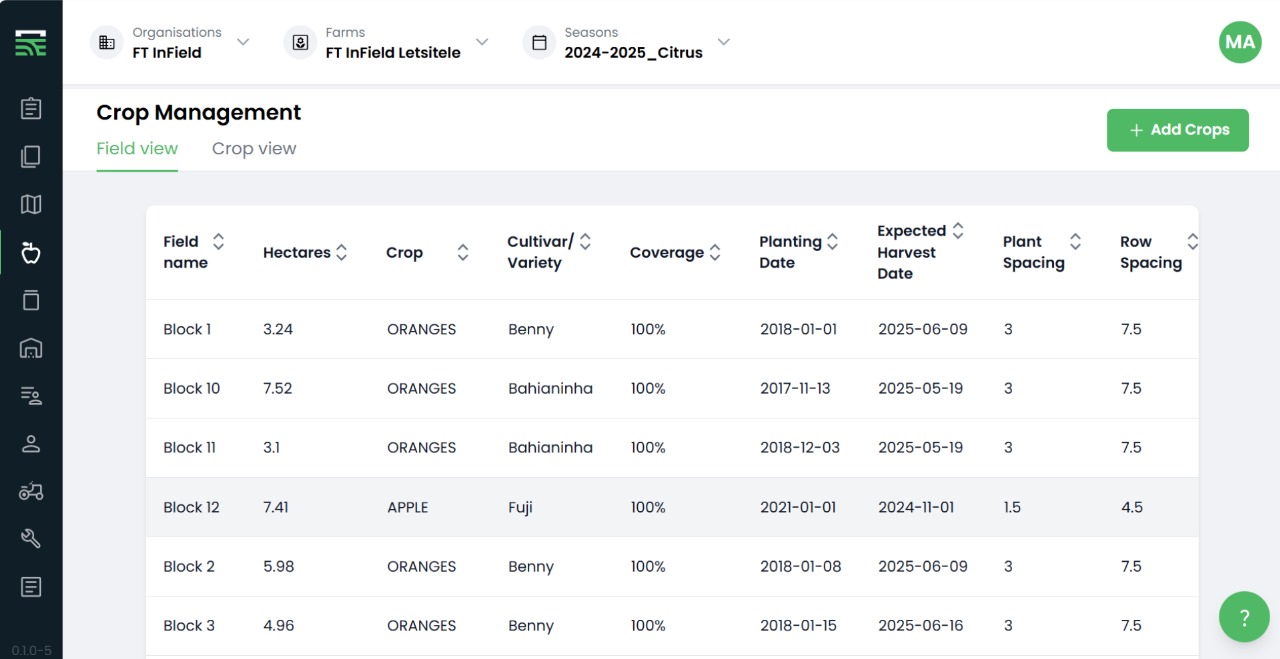Open the person users sidebar icon
This screenshot has height=659, width=1280.
[x=31, y=444]
